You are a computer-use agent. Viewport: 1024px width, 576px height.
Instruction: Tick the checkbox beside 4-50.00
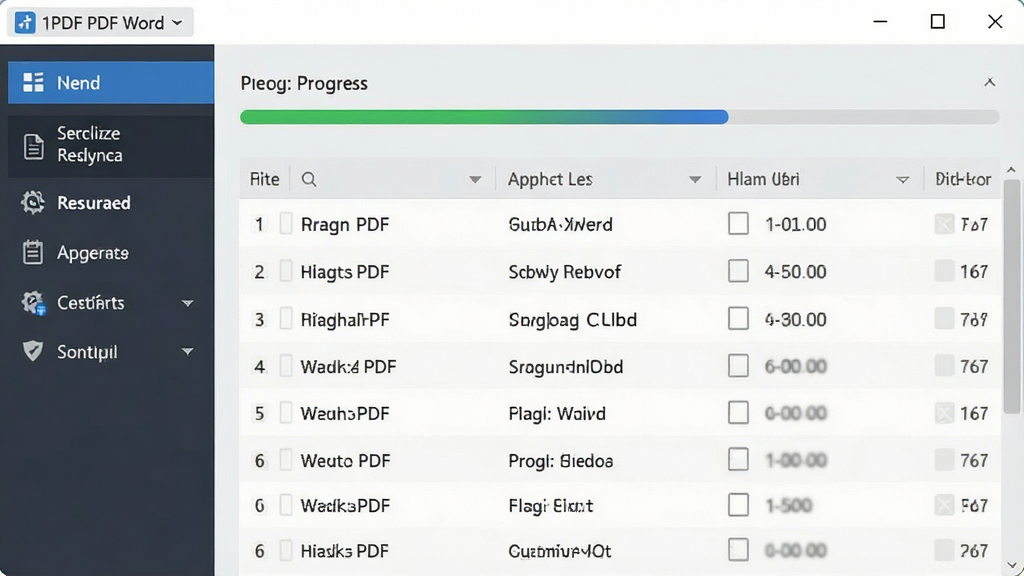(x=739, y=271)
